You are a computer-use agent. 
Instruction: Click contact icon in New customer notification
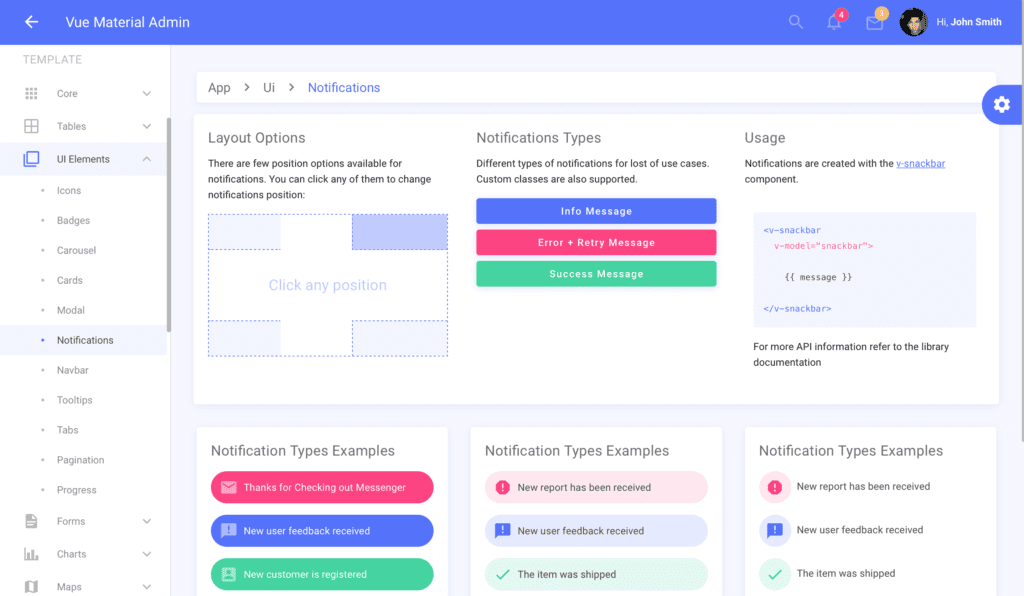pos(229,574)
